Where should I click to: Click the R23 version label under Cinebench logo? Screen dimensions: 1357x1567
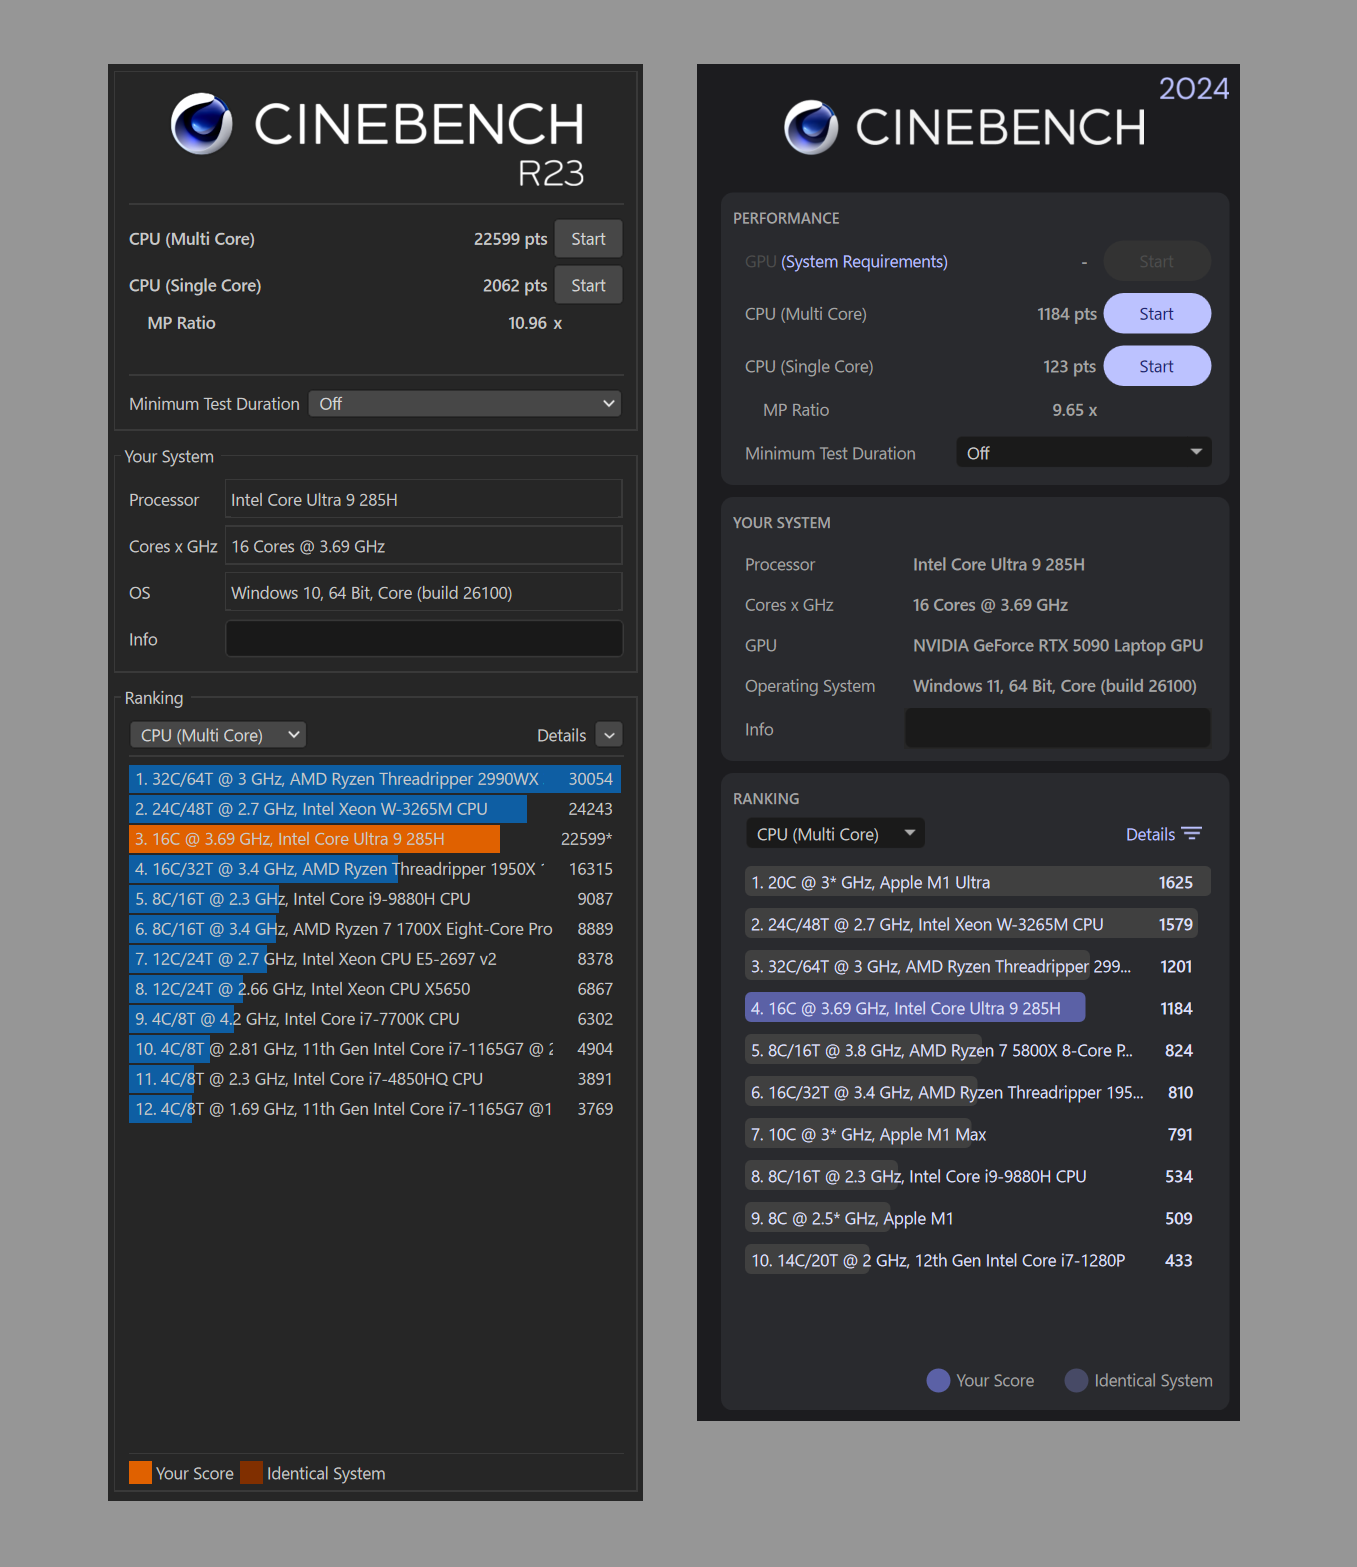[551, 173]
